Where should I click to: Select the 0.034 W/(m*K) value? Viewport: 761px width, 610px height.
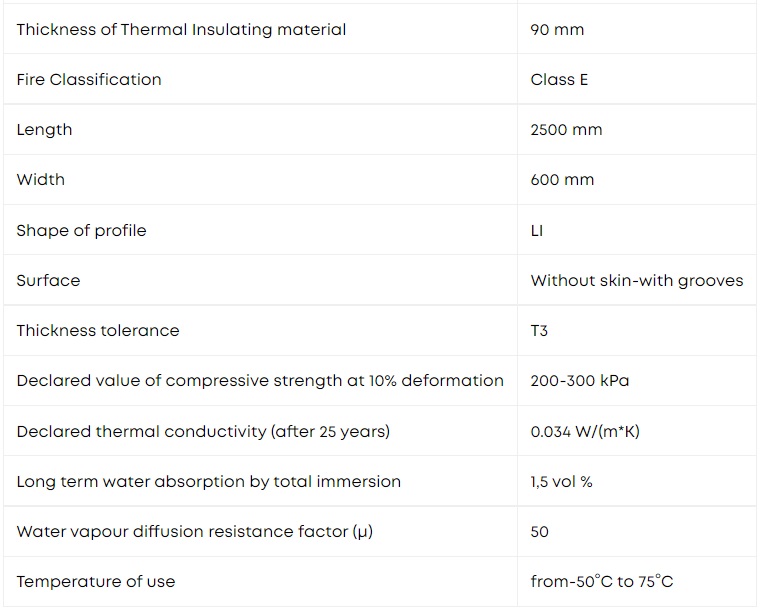point(585,431)
